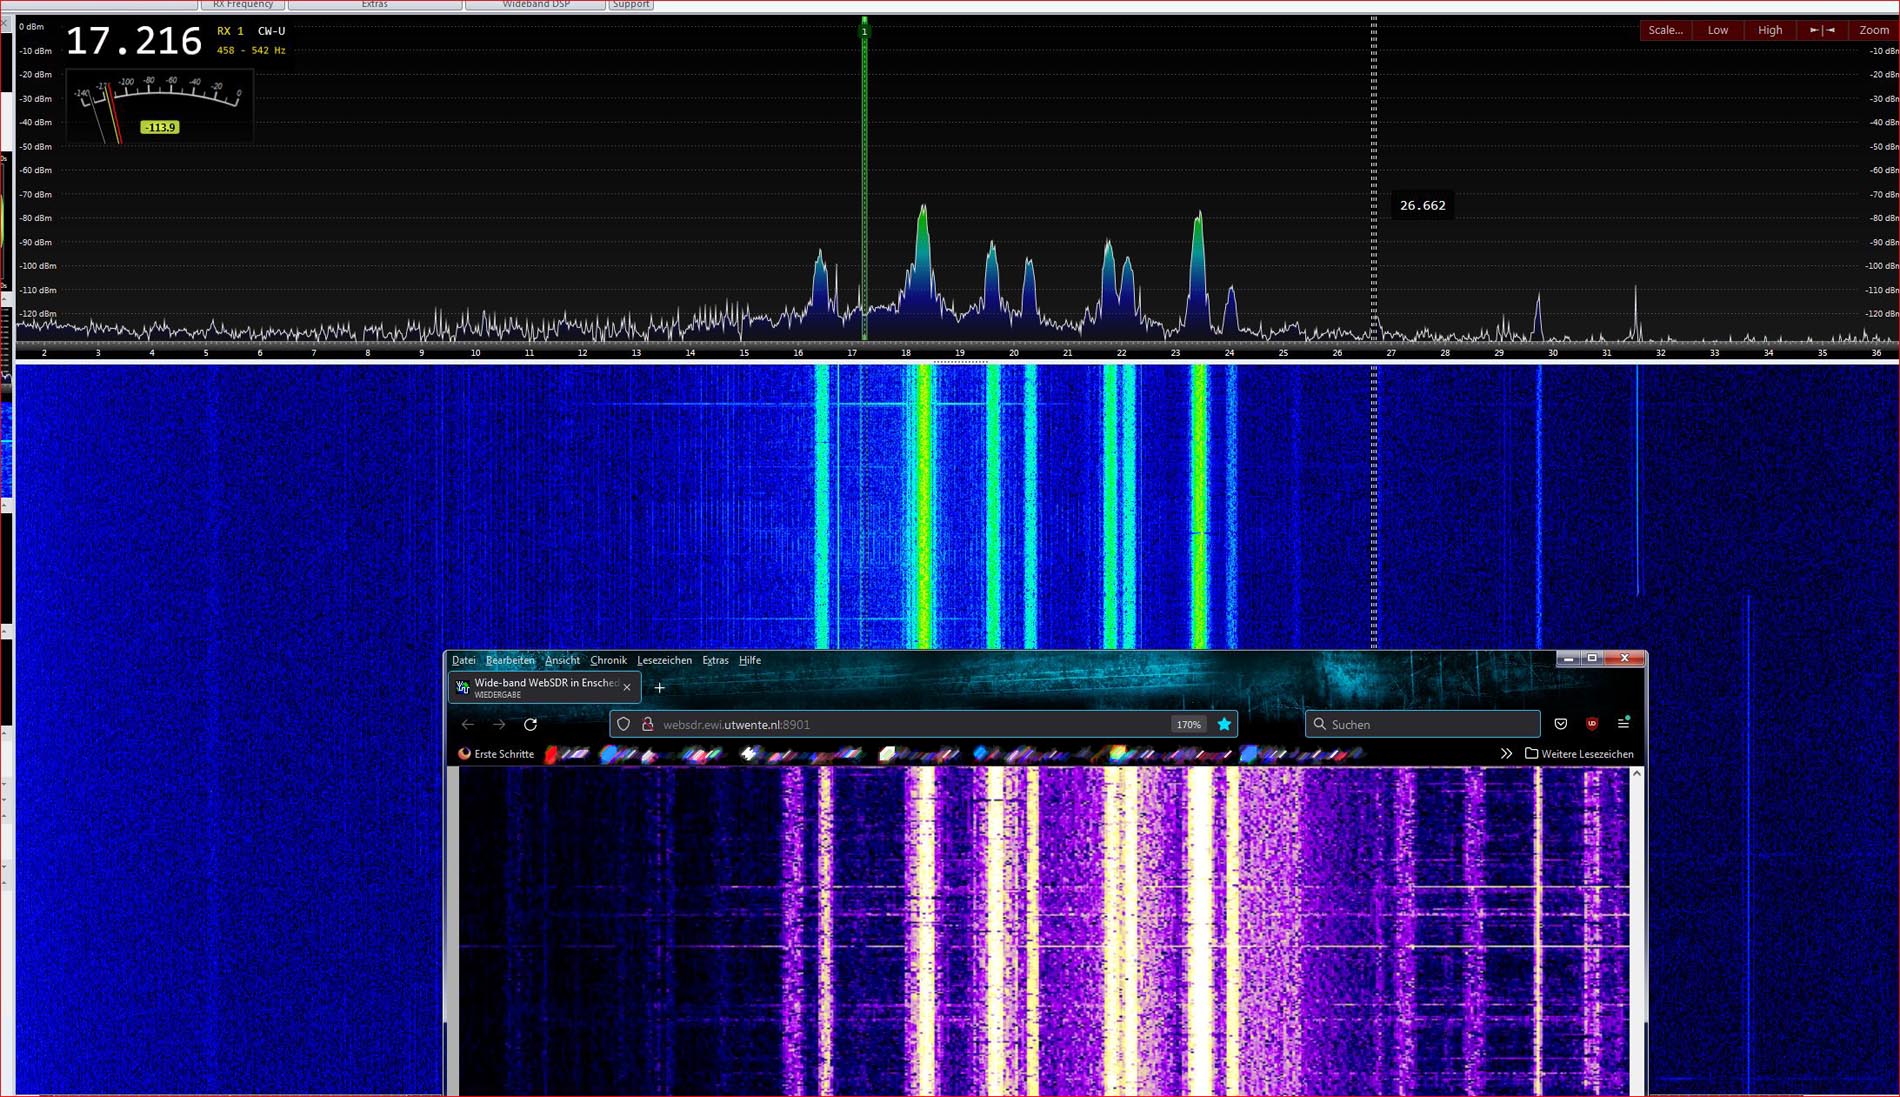Reset the 170% page zoom indicator
This screenshot has height=1097, width=1900.
click(x=1188, y=725)
